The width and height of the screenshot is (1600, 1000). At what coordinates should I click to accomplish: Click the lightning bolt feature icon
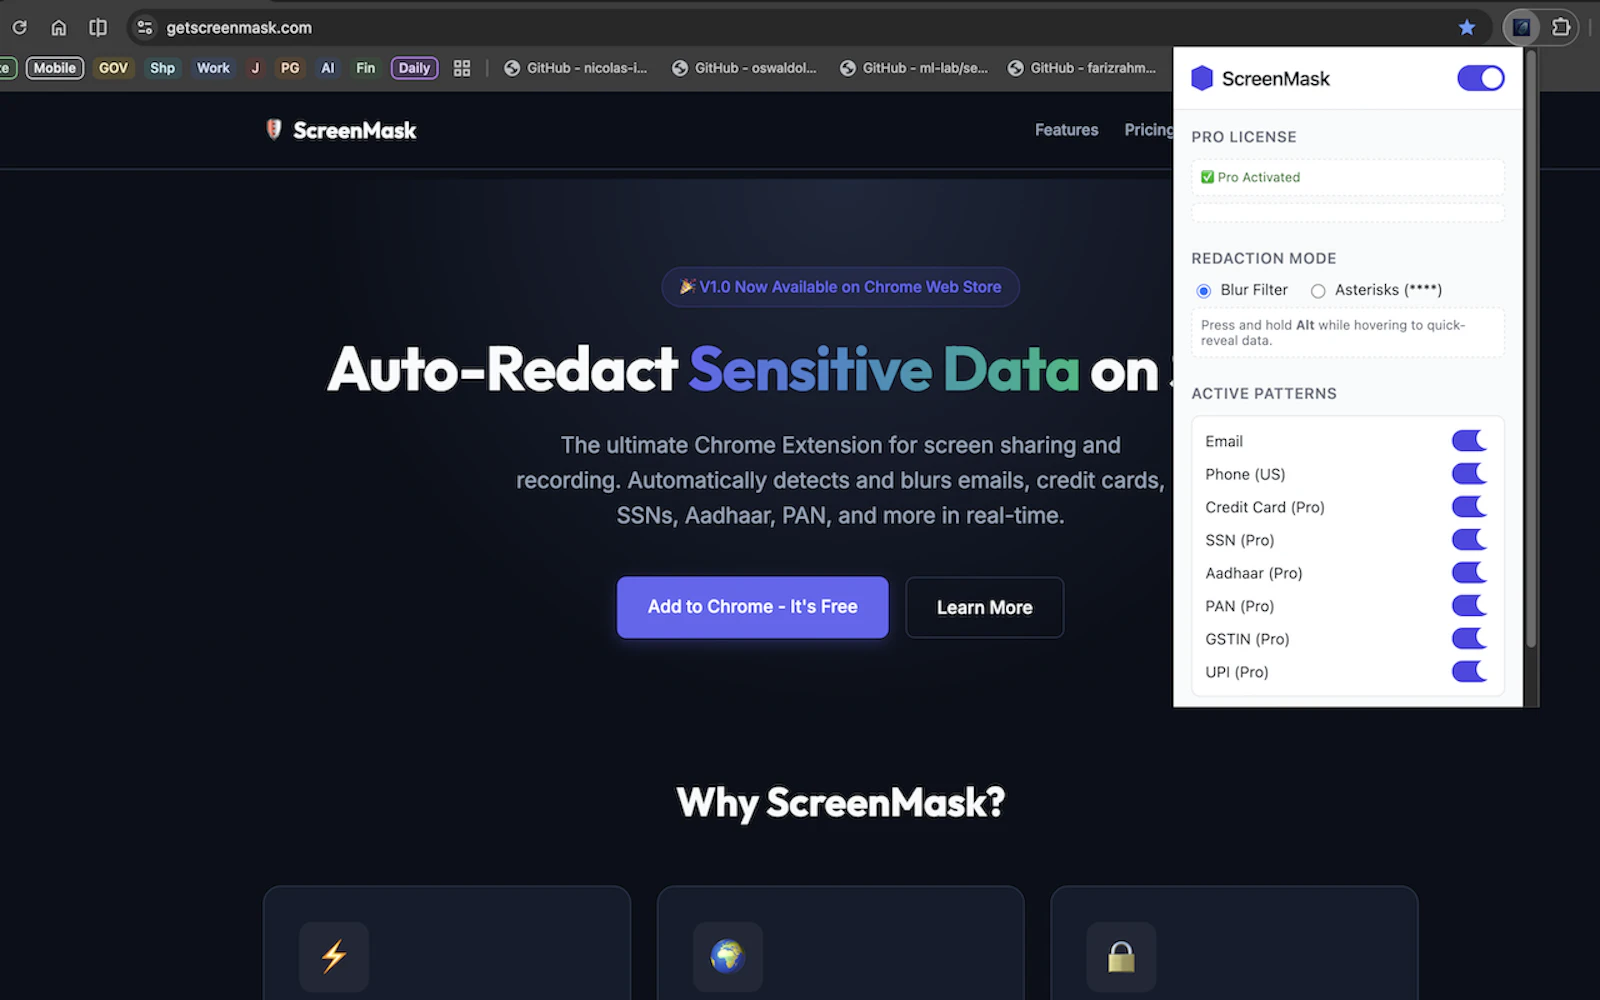click(334, 957)
